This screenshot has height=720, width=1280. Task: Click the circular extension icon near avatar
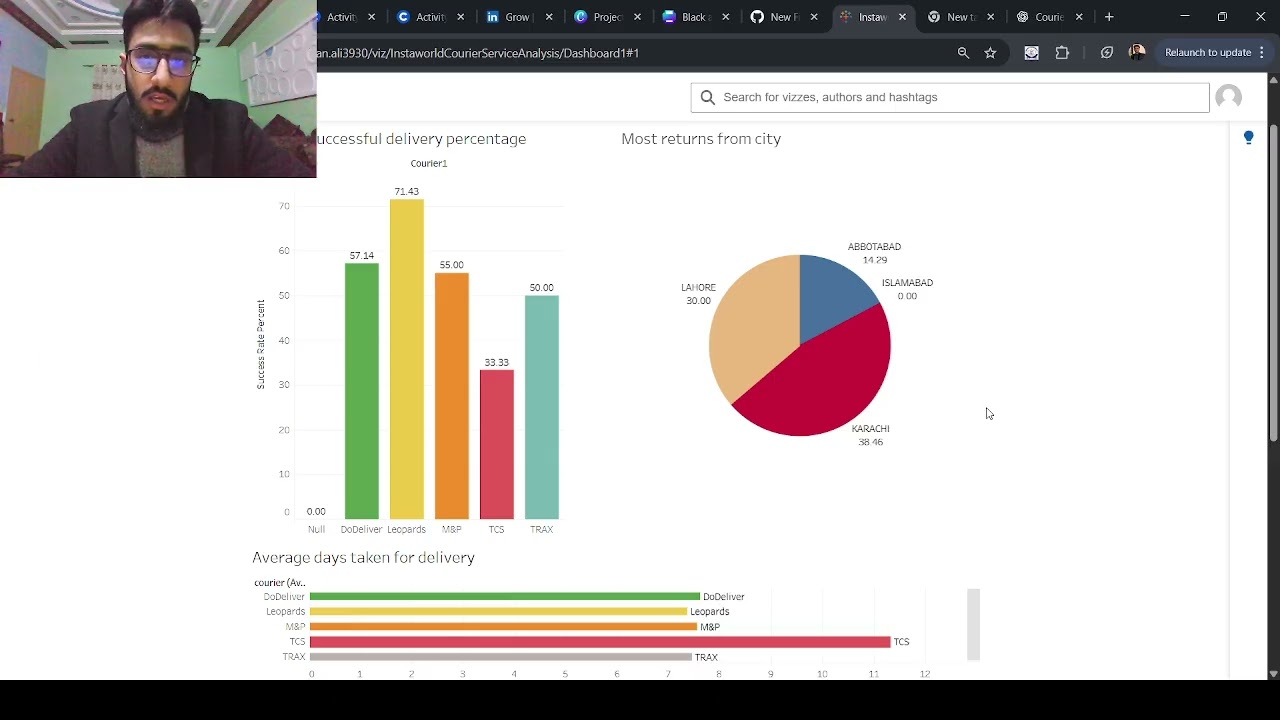coord(1107,53)
